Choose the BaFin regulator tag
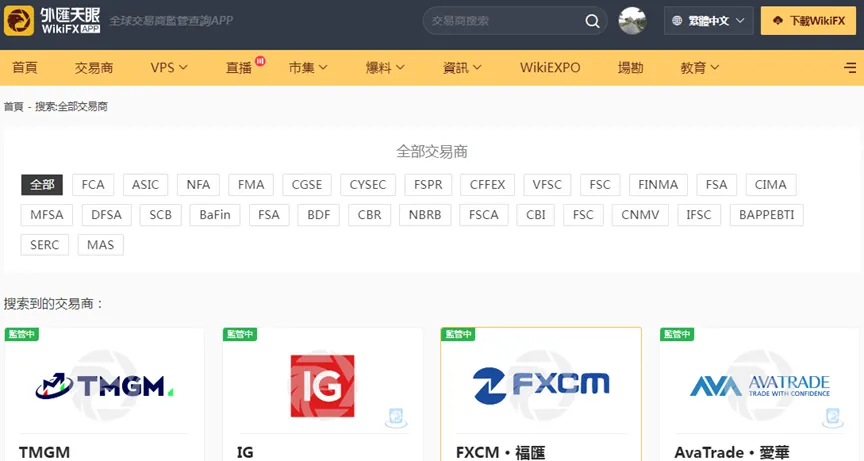 [x=215, y=215]
